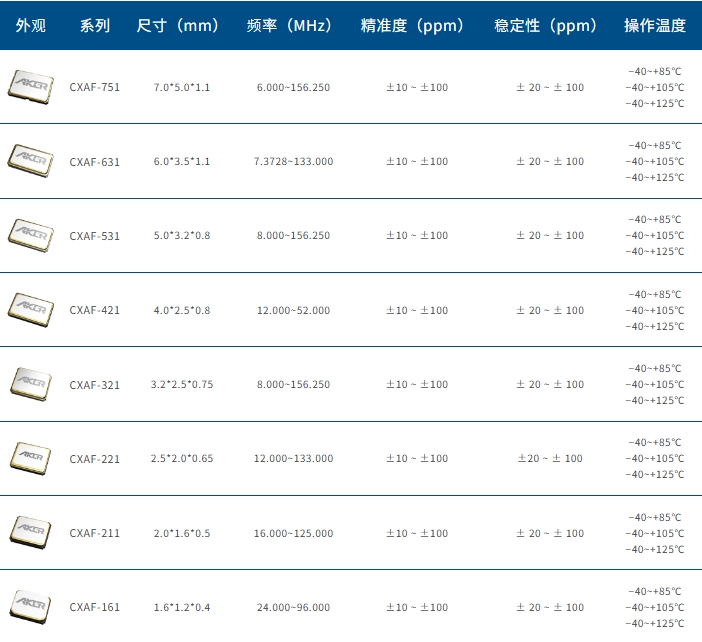The width and height of the screenshot is (702, 642).
Task: Open the CXAF-631 series link
Action: pyautogui.click(x=95, y=162)
